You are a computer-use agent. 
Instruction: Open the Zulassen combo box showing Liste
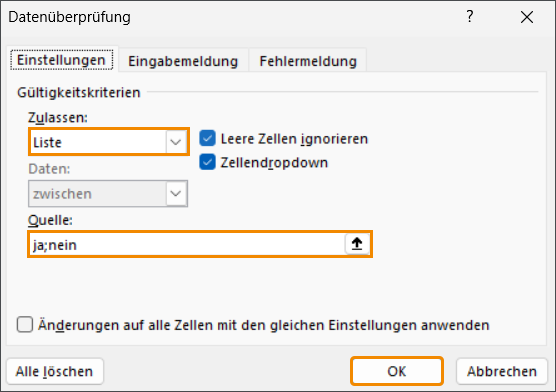[109, 142]
